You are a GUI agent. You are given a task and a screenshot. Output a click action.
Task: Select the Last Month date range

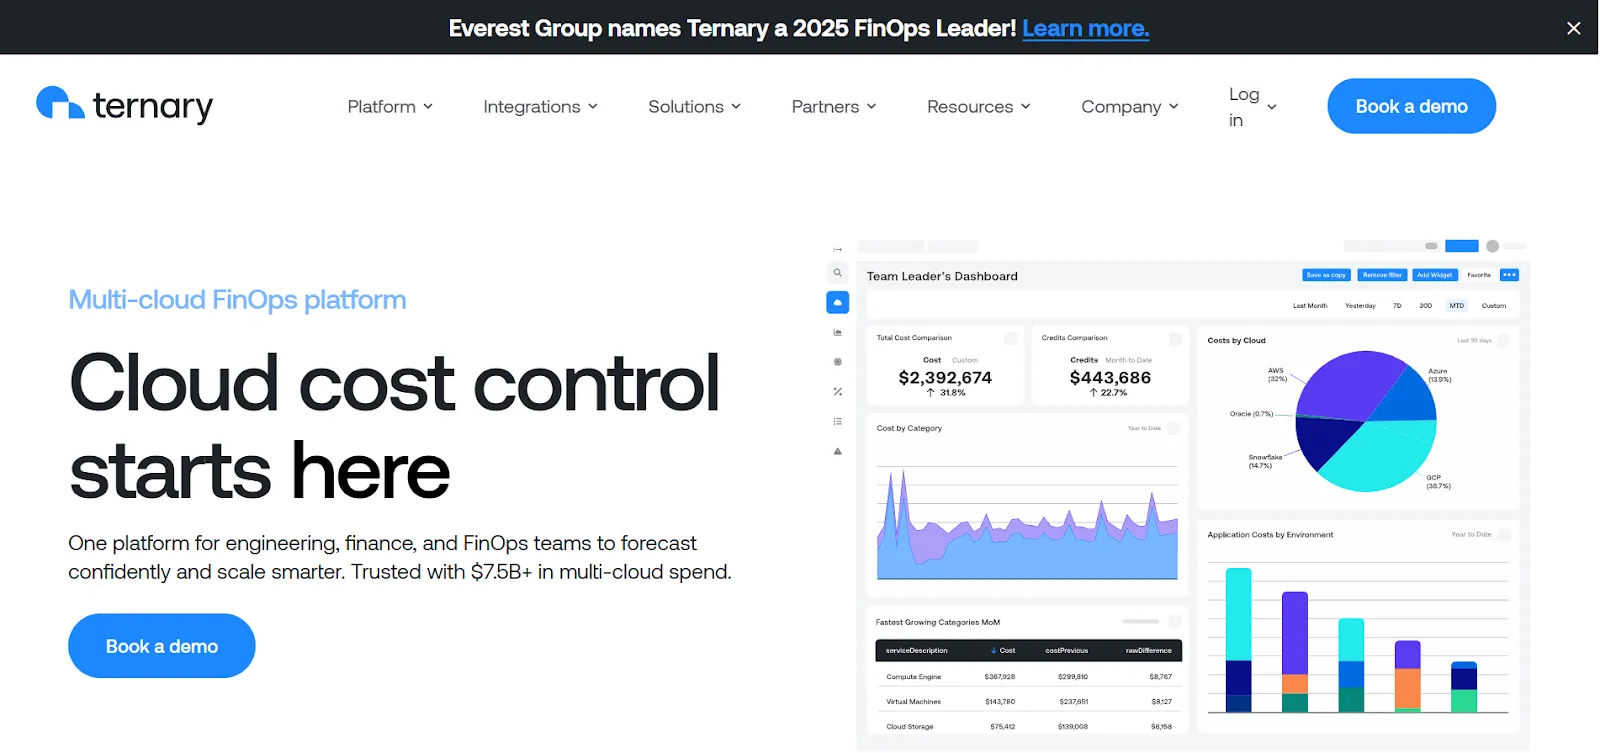pos(1310,306)
